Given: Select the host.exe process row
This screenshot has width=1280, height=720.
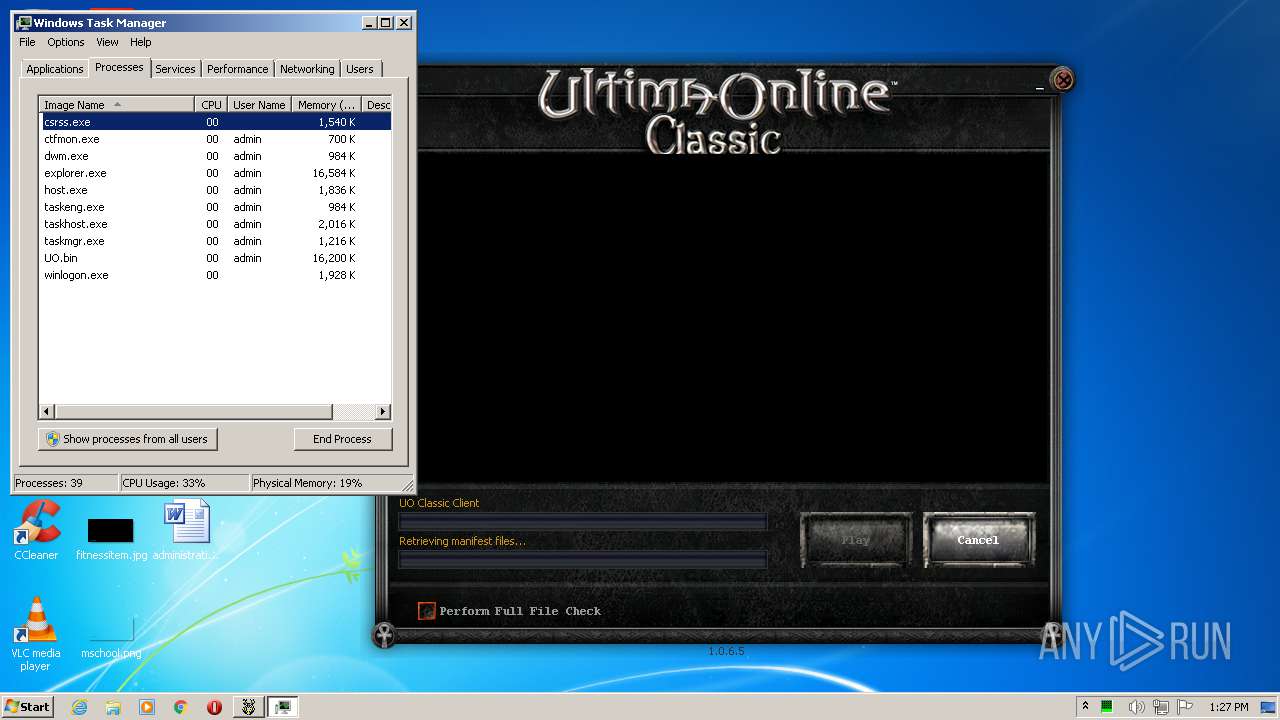Looking at the screenshot, I should (215, 190).
